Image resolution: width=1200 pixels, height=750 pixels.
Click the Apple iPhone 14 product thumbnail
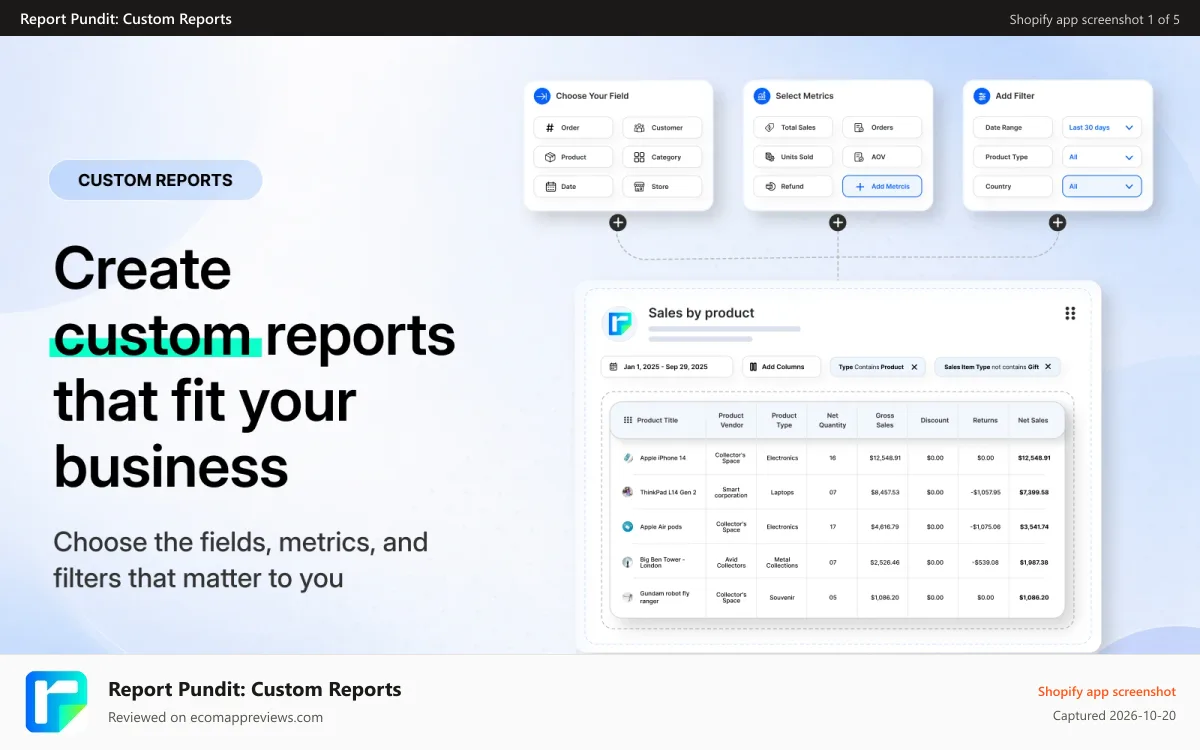628,458
